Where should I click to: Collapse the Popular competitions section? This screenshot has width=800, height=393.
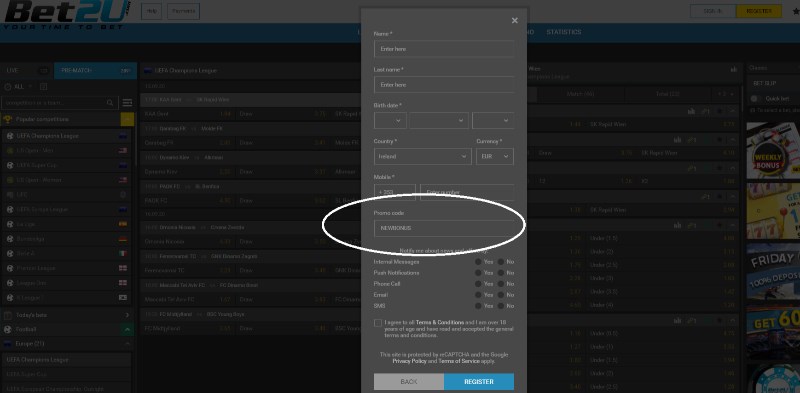127,119
